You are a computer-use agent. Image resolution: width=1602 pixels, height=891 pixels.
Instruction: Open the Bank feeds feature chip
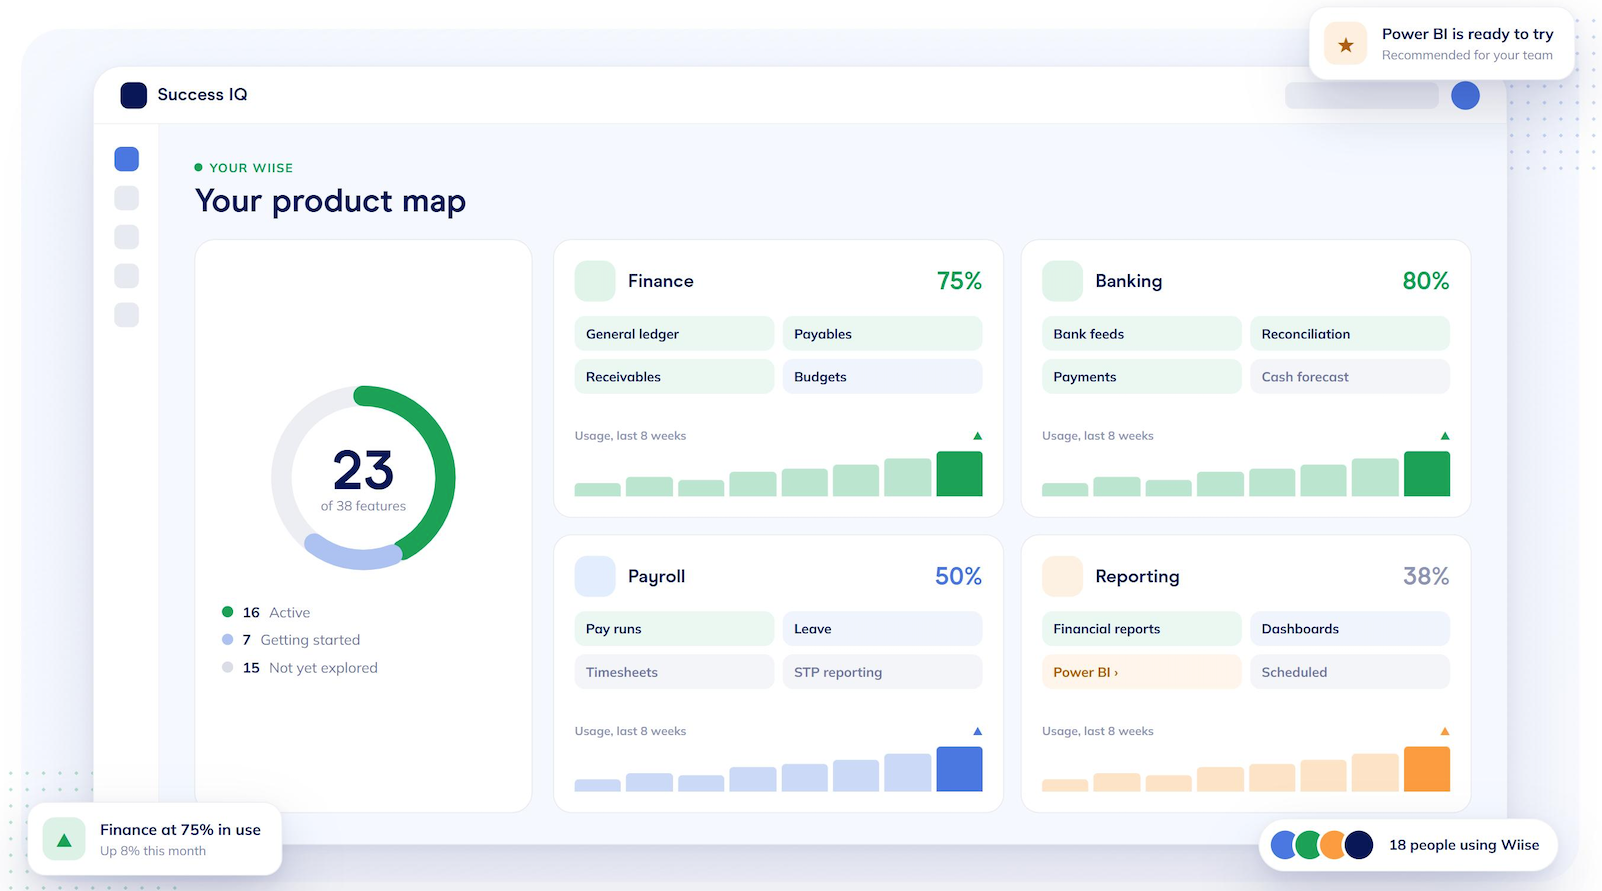(1141, 334)
